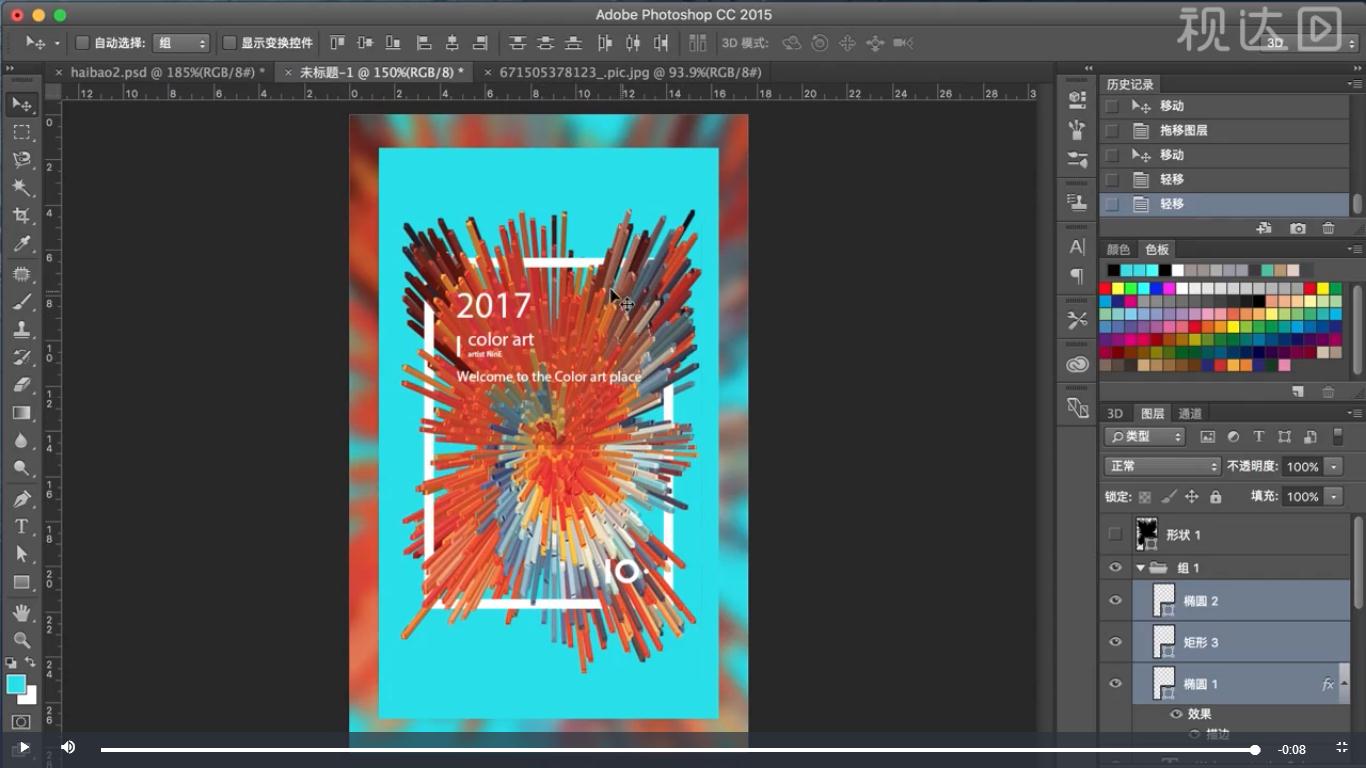Create new document from current history state
The width and height of the screenshot is (1366, 768).
pos(1264,229)
